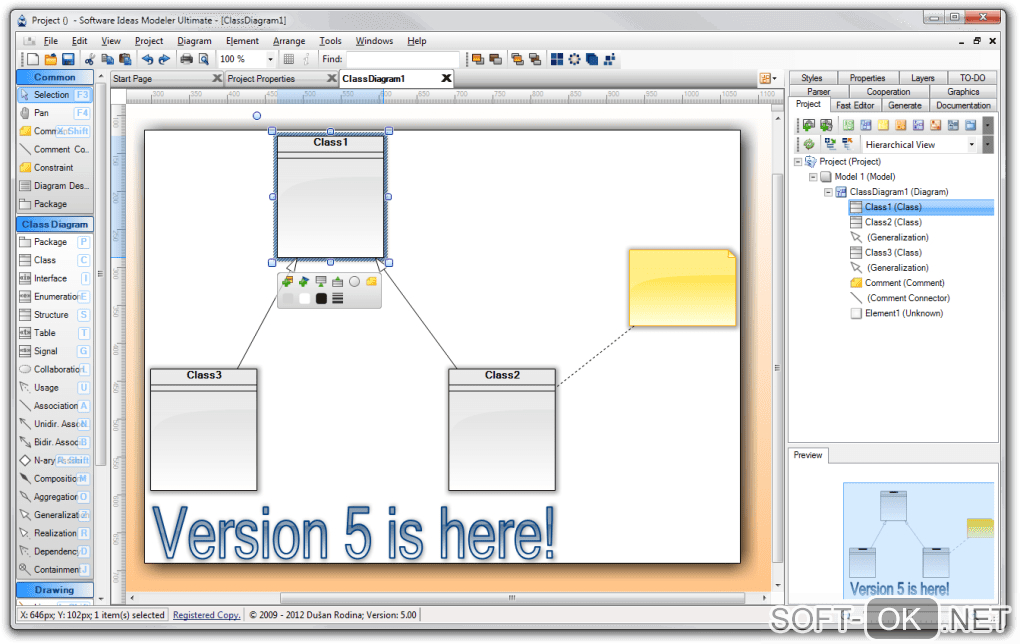
Task: Collapse the Project (Project) tree node
Action: click(x=798, y=161)
